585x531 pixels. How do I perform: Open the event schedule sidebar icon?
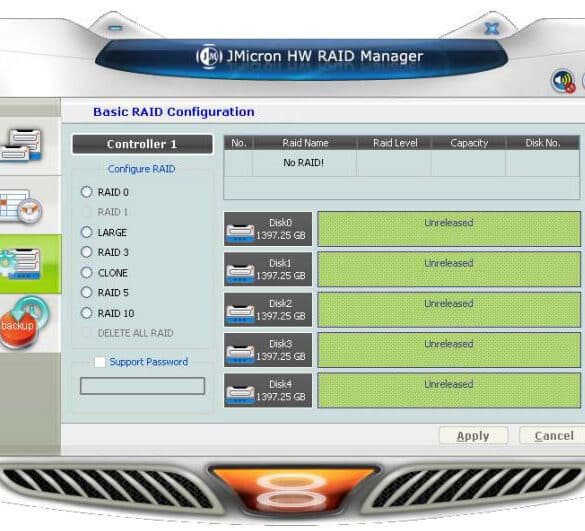pyautogui.click(x=21, y=206)
